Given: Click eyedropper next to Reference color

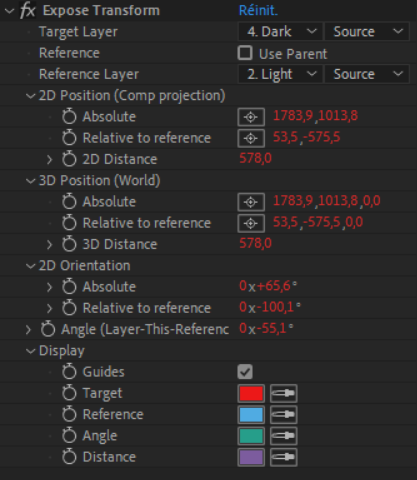Looking at the screenshot, I should [283, 415].
